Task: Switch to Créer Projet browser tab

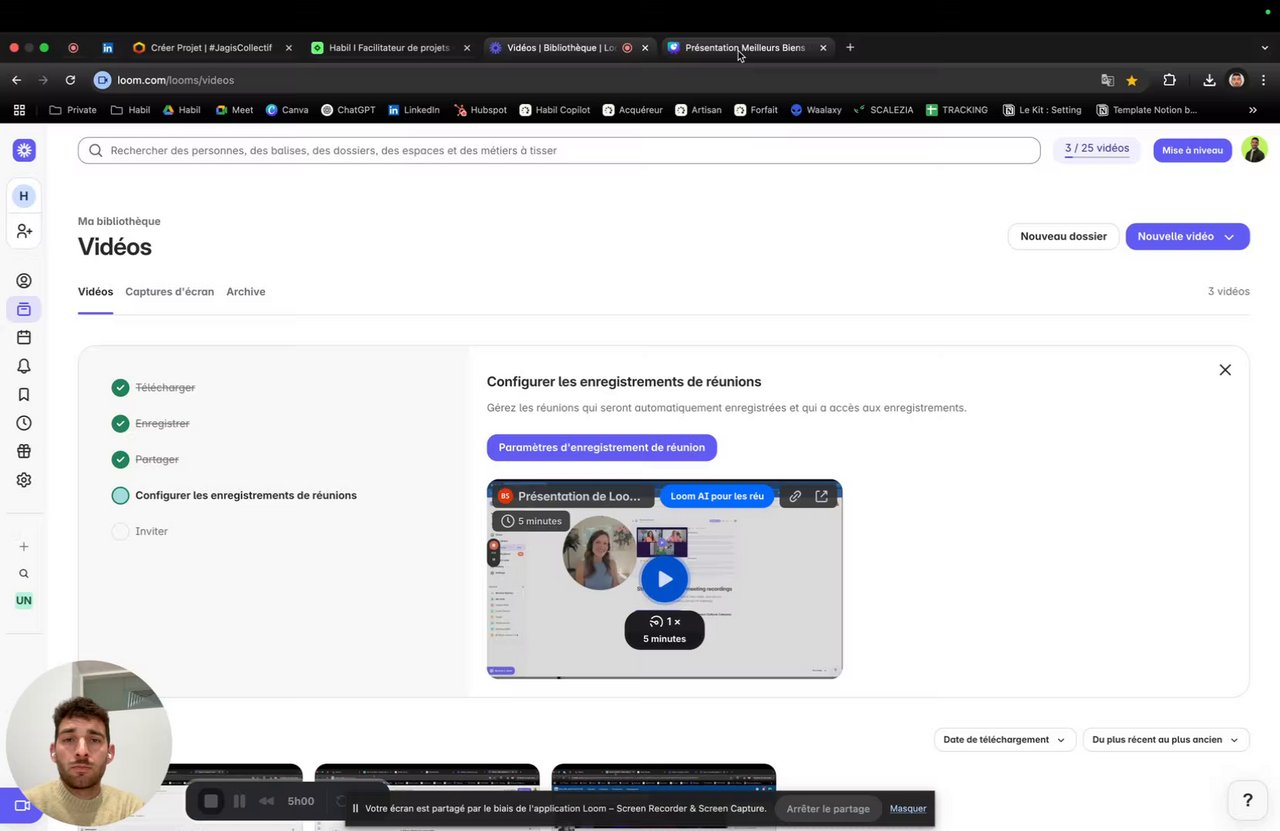Action: click(x=211, y=47)
